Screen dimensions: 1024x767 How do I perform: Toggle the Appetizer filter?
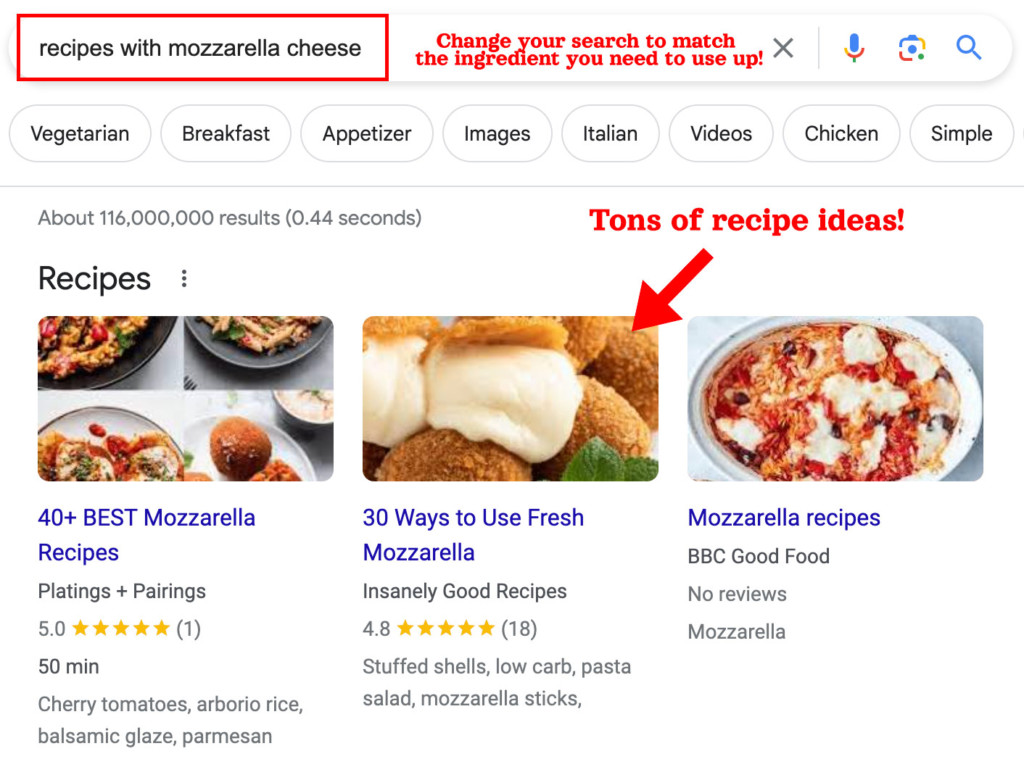(x=366, y=133)
